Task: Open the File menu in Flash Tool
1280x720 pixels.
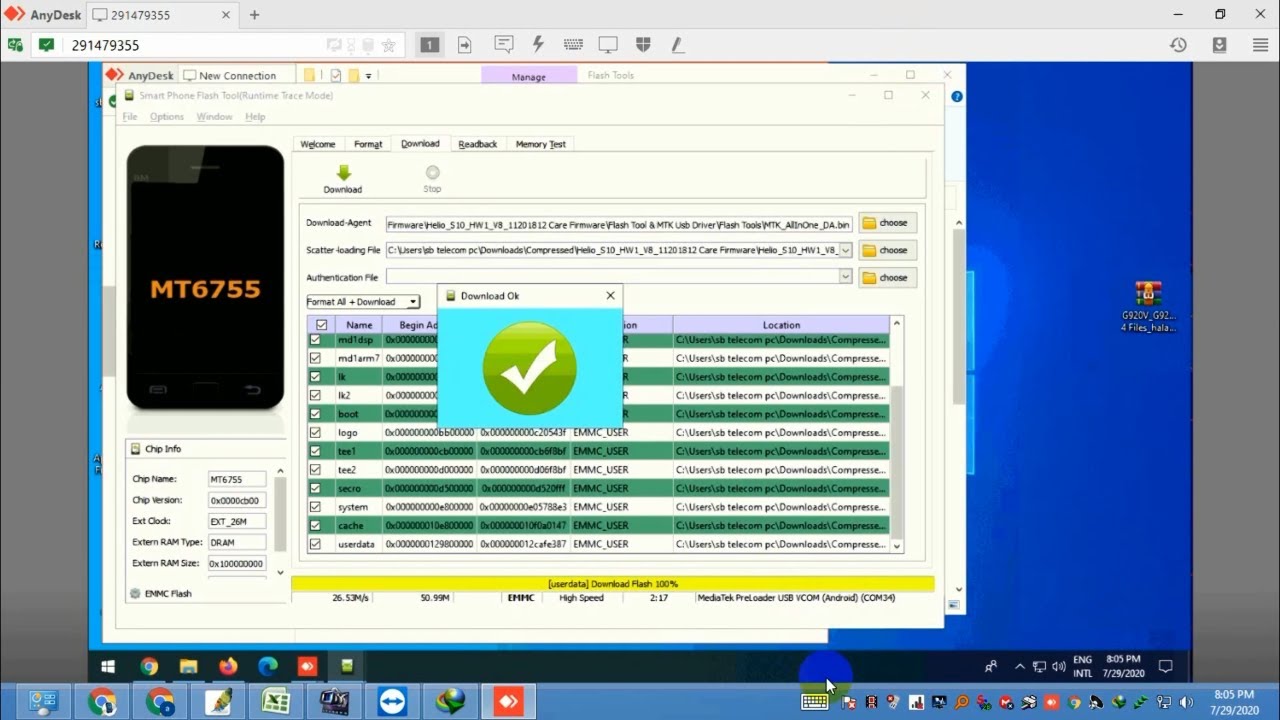Action: 130,117
